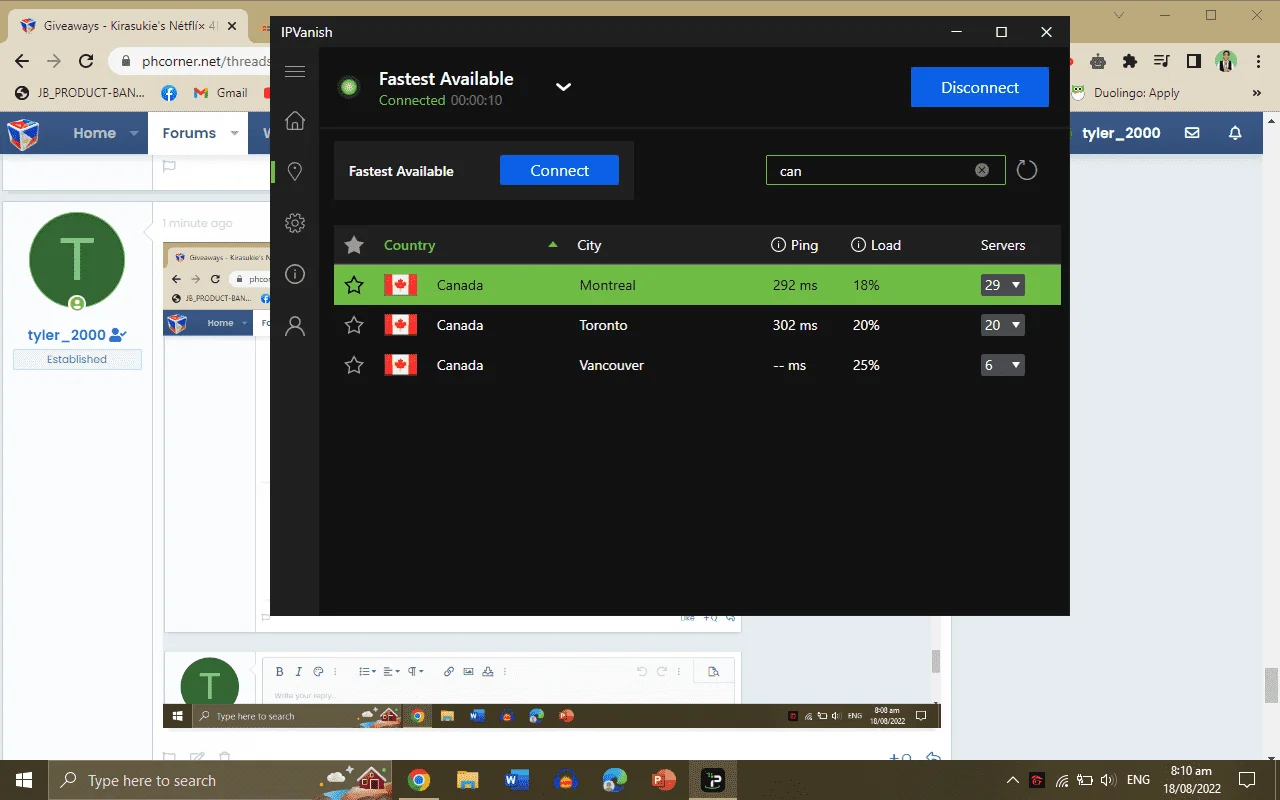1280x800 pixels.
Task: Click the Connect button beside Fastest Available
Action: (x=560, y=170)
